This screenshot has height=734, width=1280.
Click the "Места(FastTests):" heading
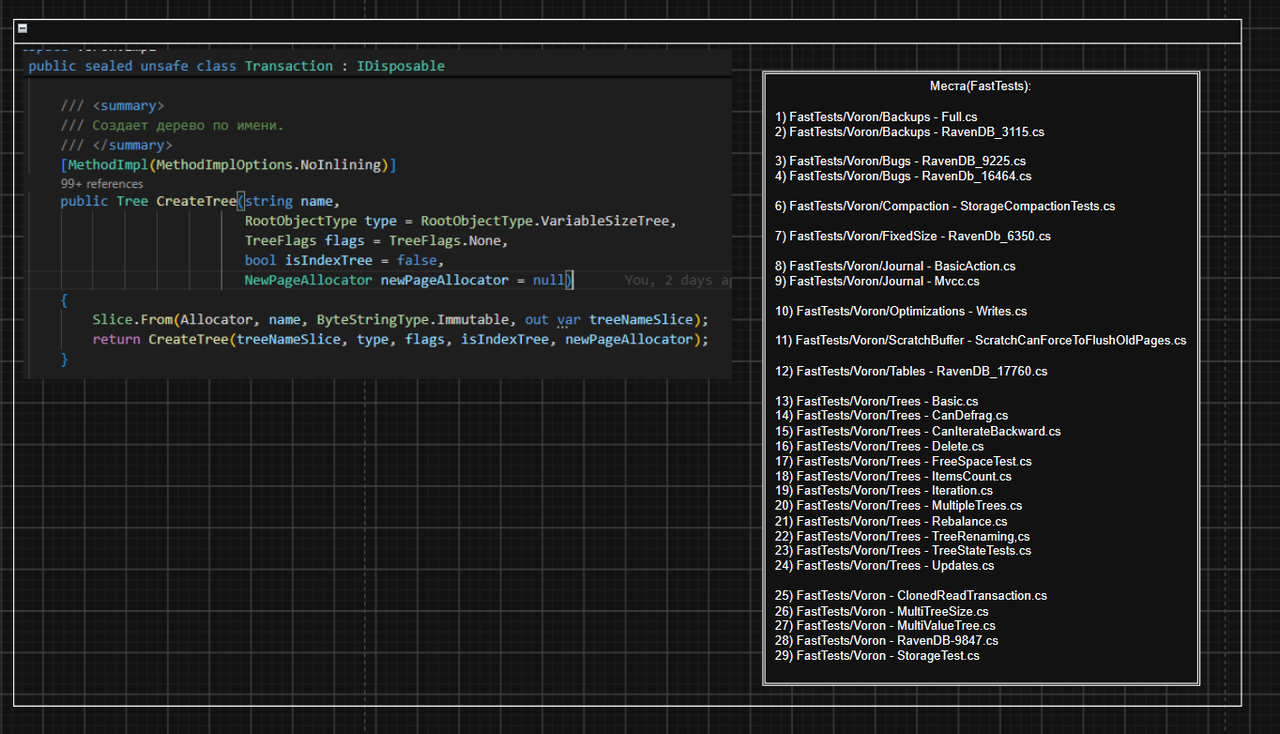(x=980, y=86)
